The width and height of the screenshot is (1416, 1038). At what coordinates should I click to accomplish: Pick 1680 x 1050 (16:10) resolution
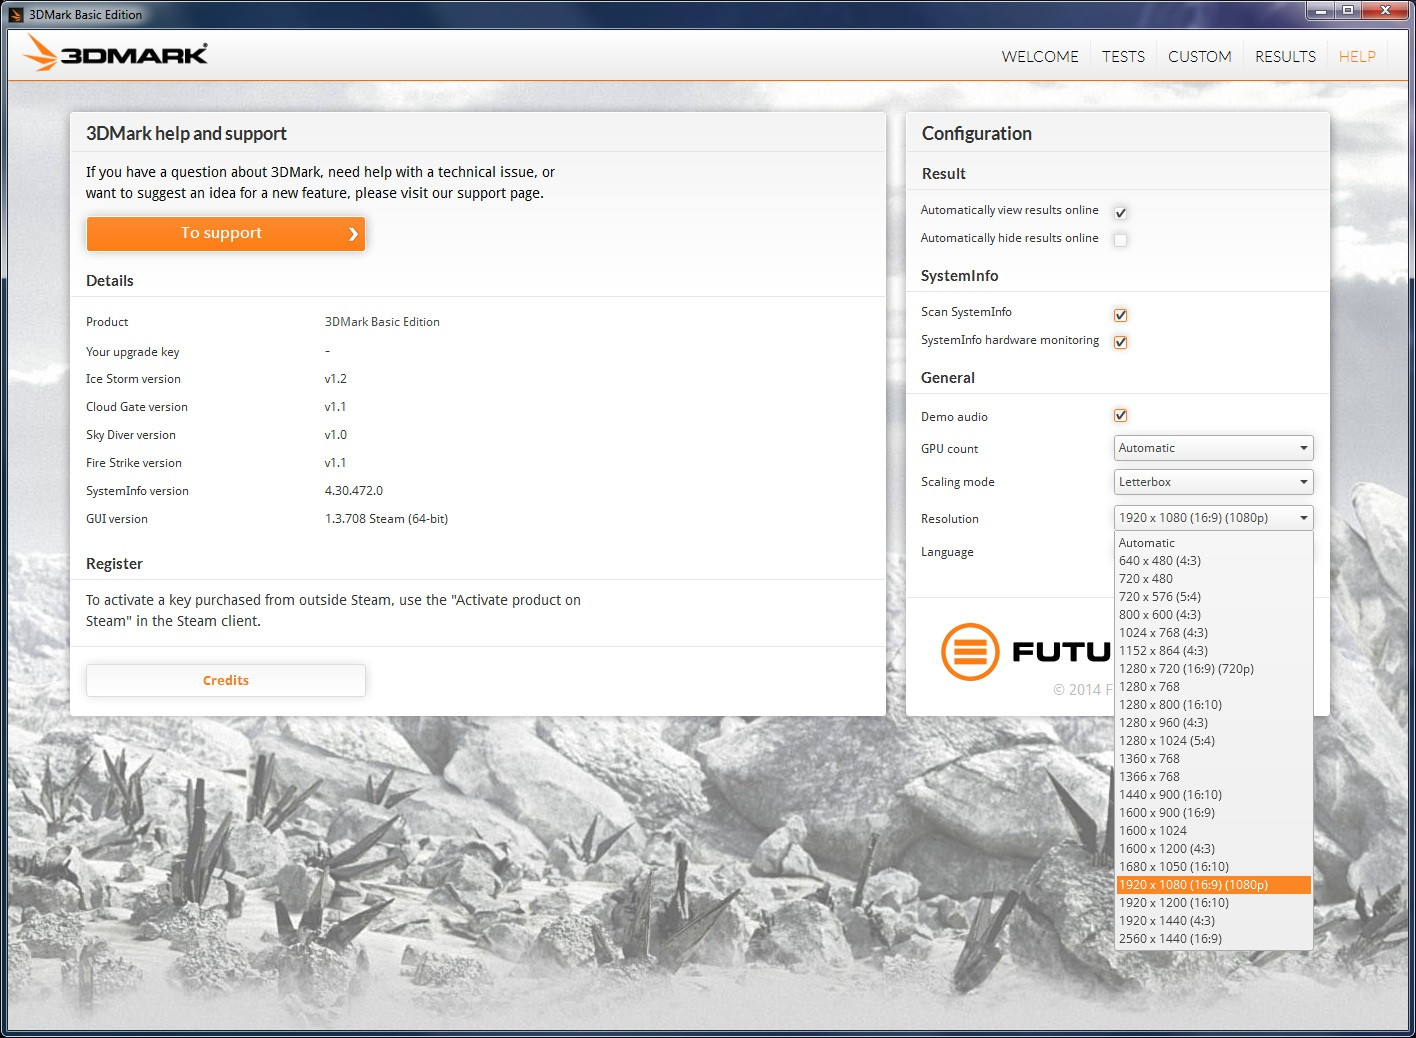[1213, 867]
